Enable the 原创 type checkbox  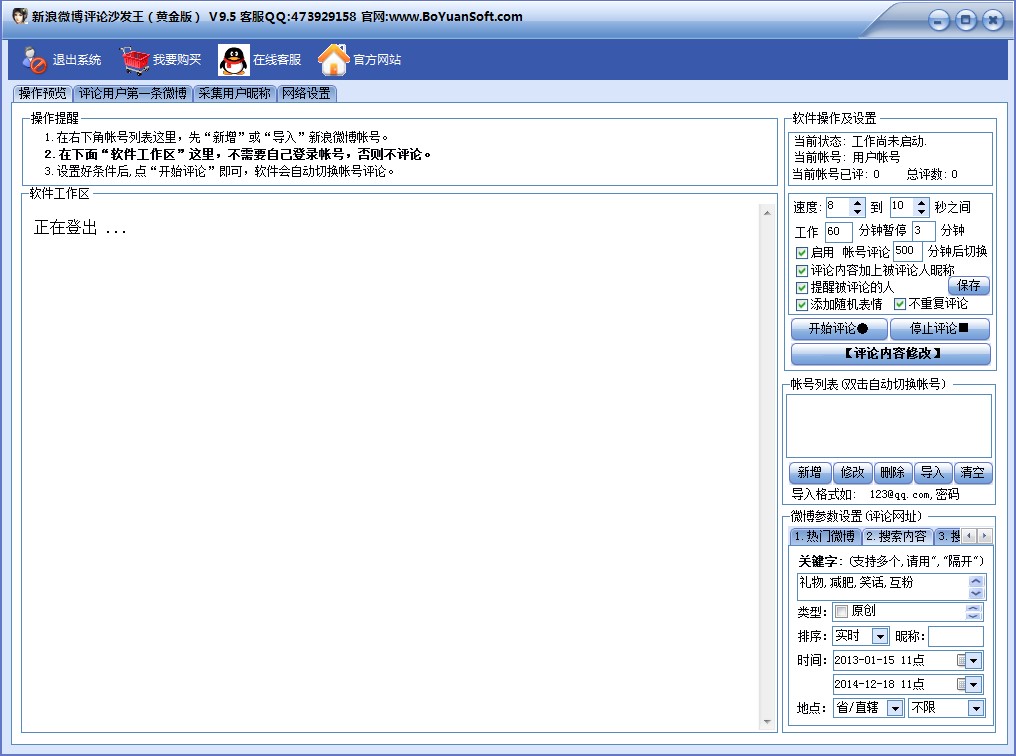tap(842, 612)
